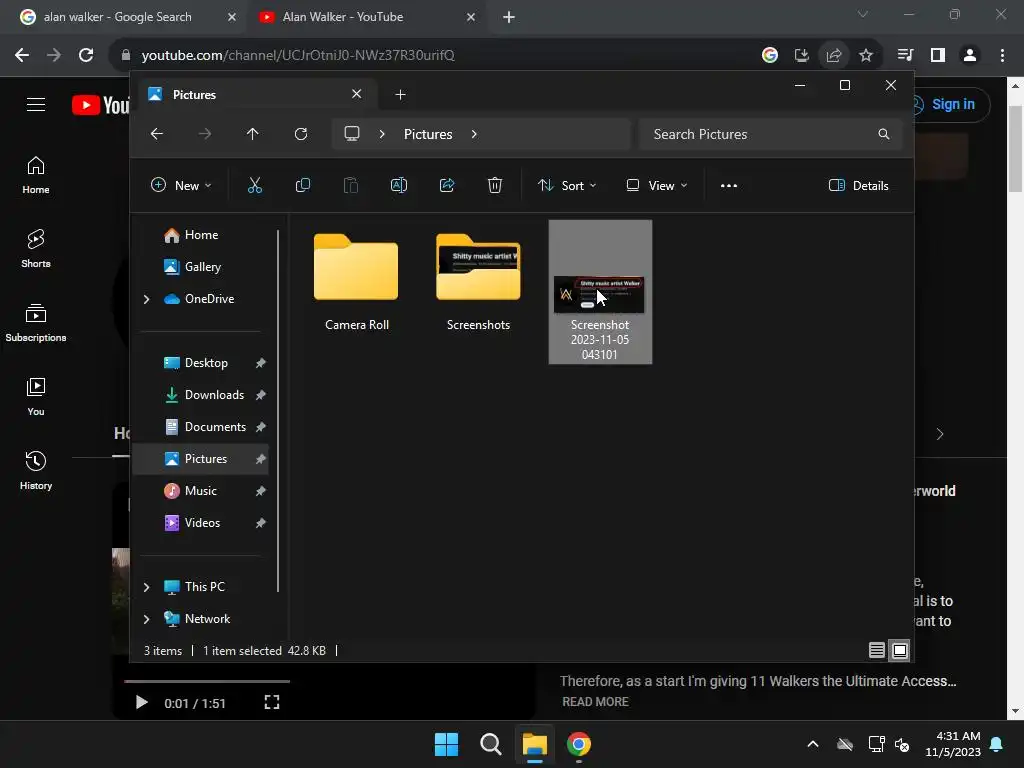
Task: Select Gallery in the navigation pane
Action: click(200, 267)
